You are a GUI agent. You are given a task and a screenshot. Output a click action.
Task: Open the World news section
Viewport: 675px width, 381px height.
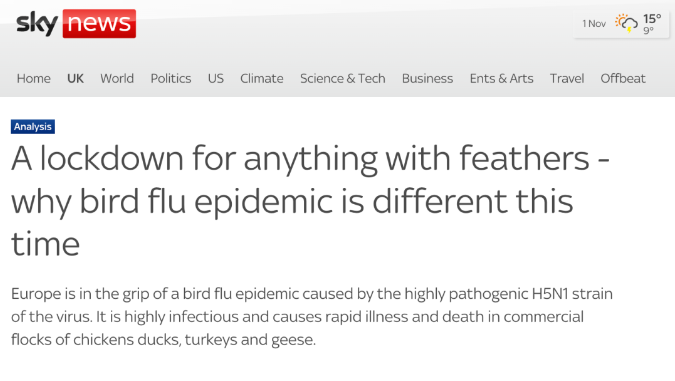tap(117, 78)
